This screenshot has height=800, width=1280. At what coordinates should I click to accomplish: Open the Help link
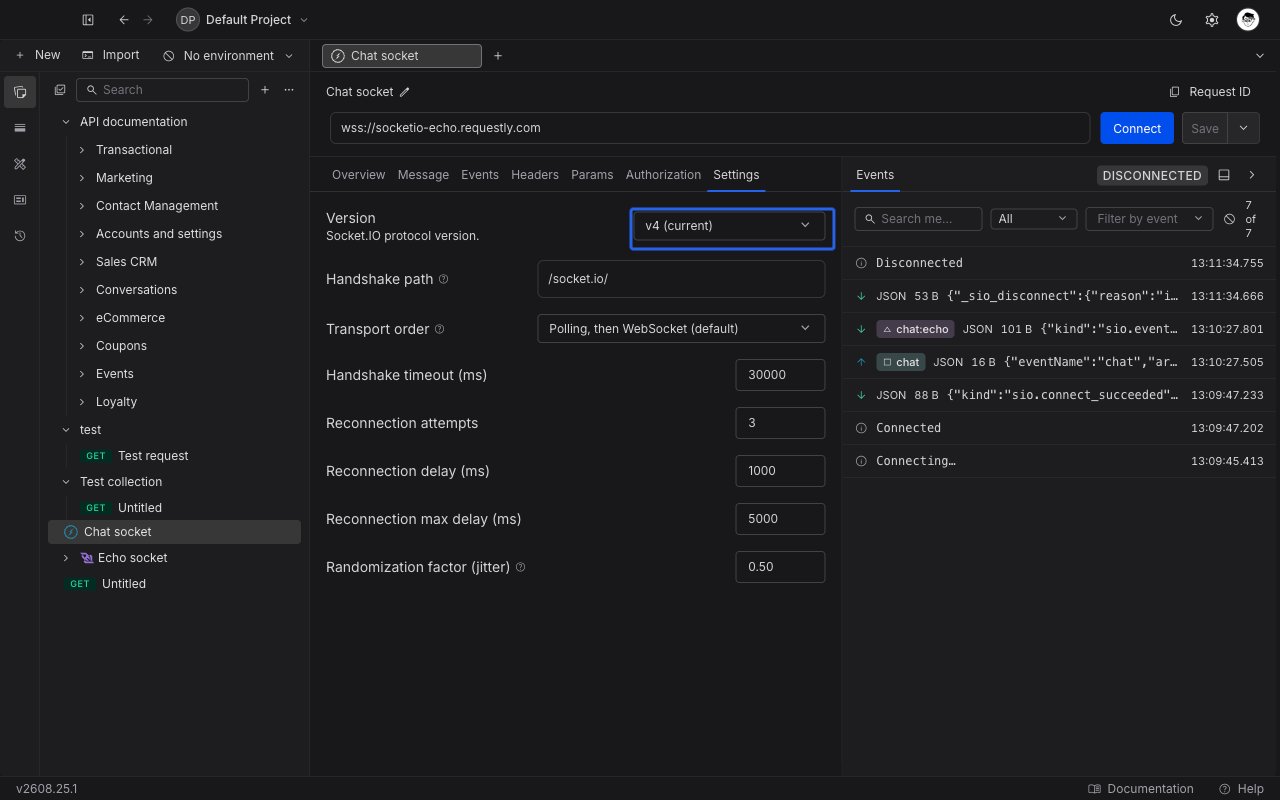click(1241, 789)
